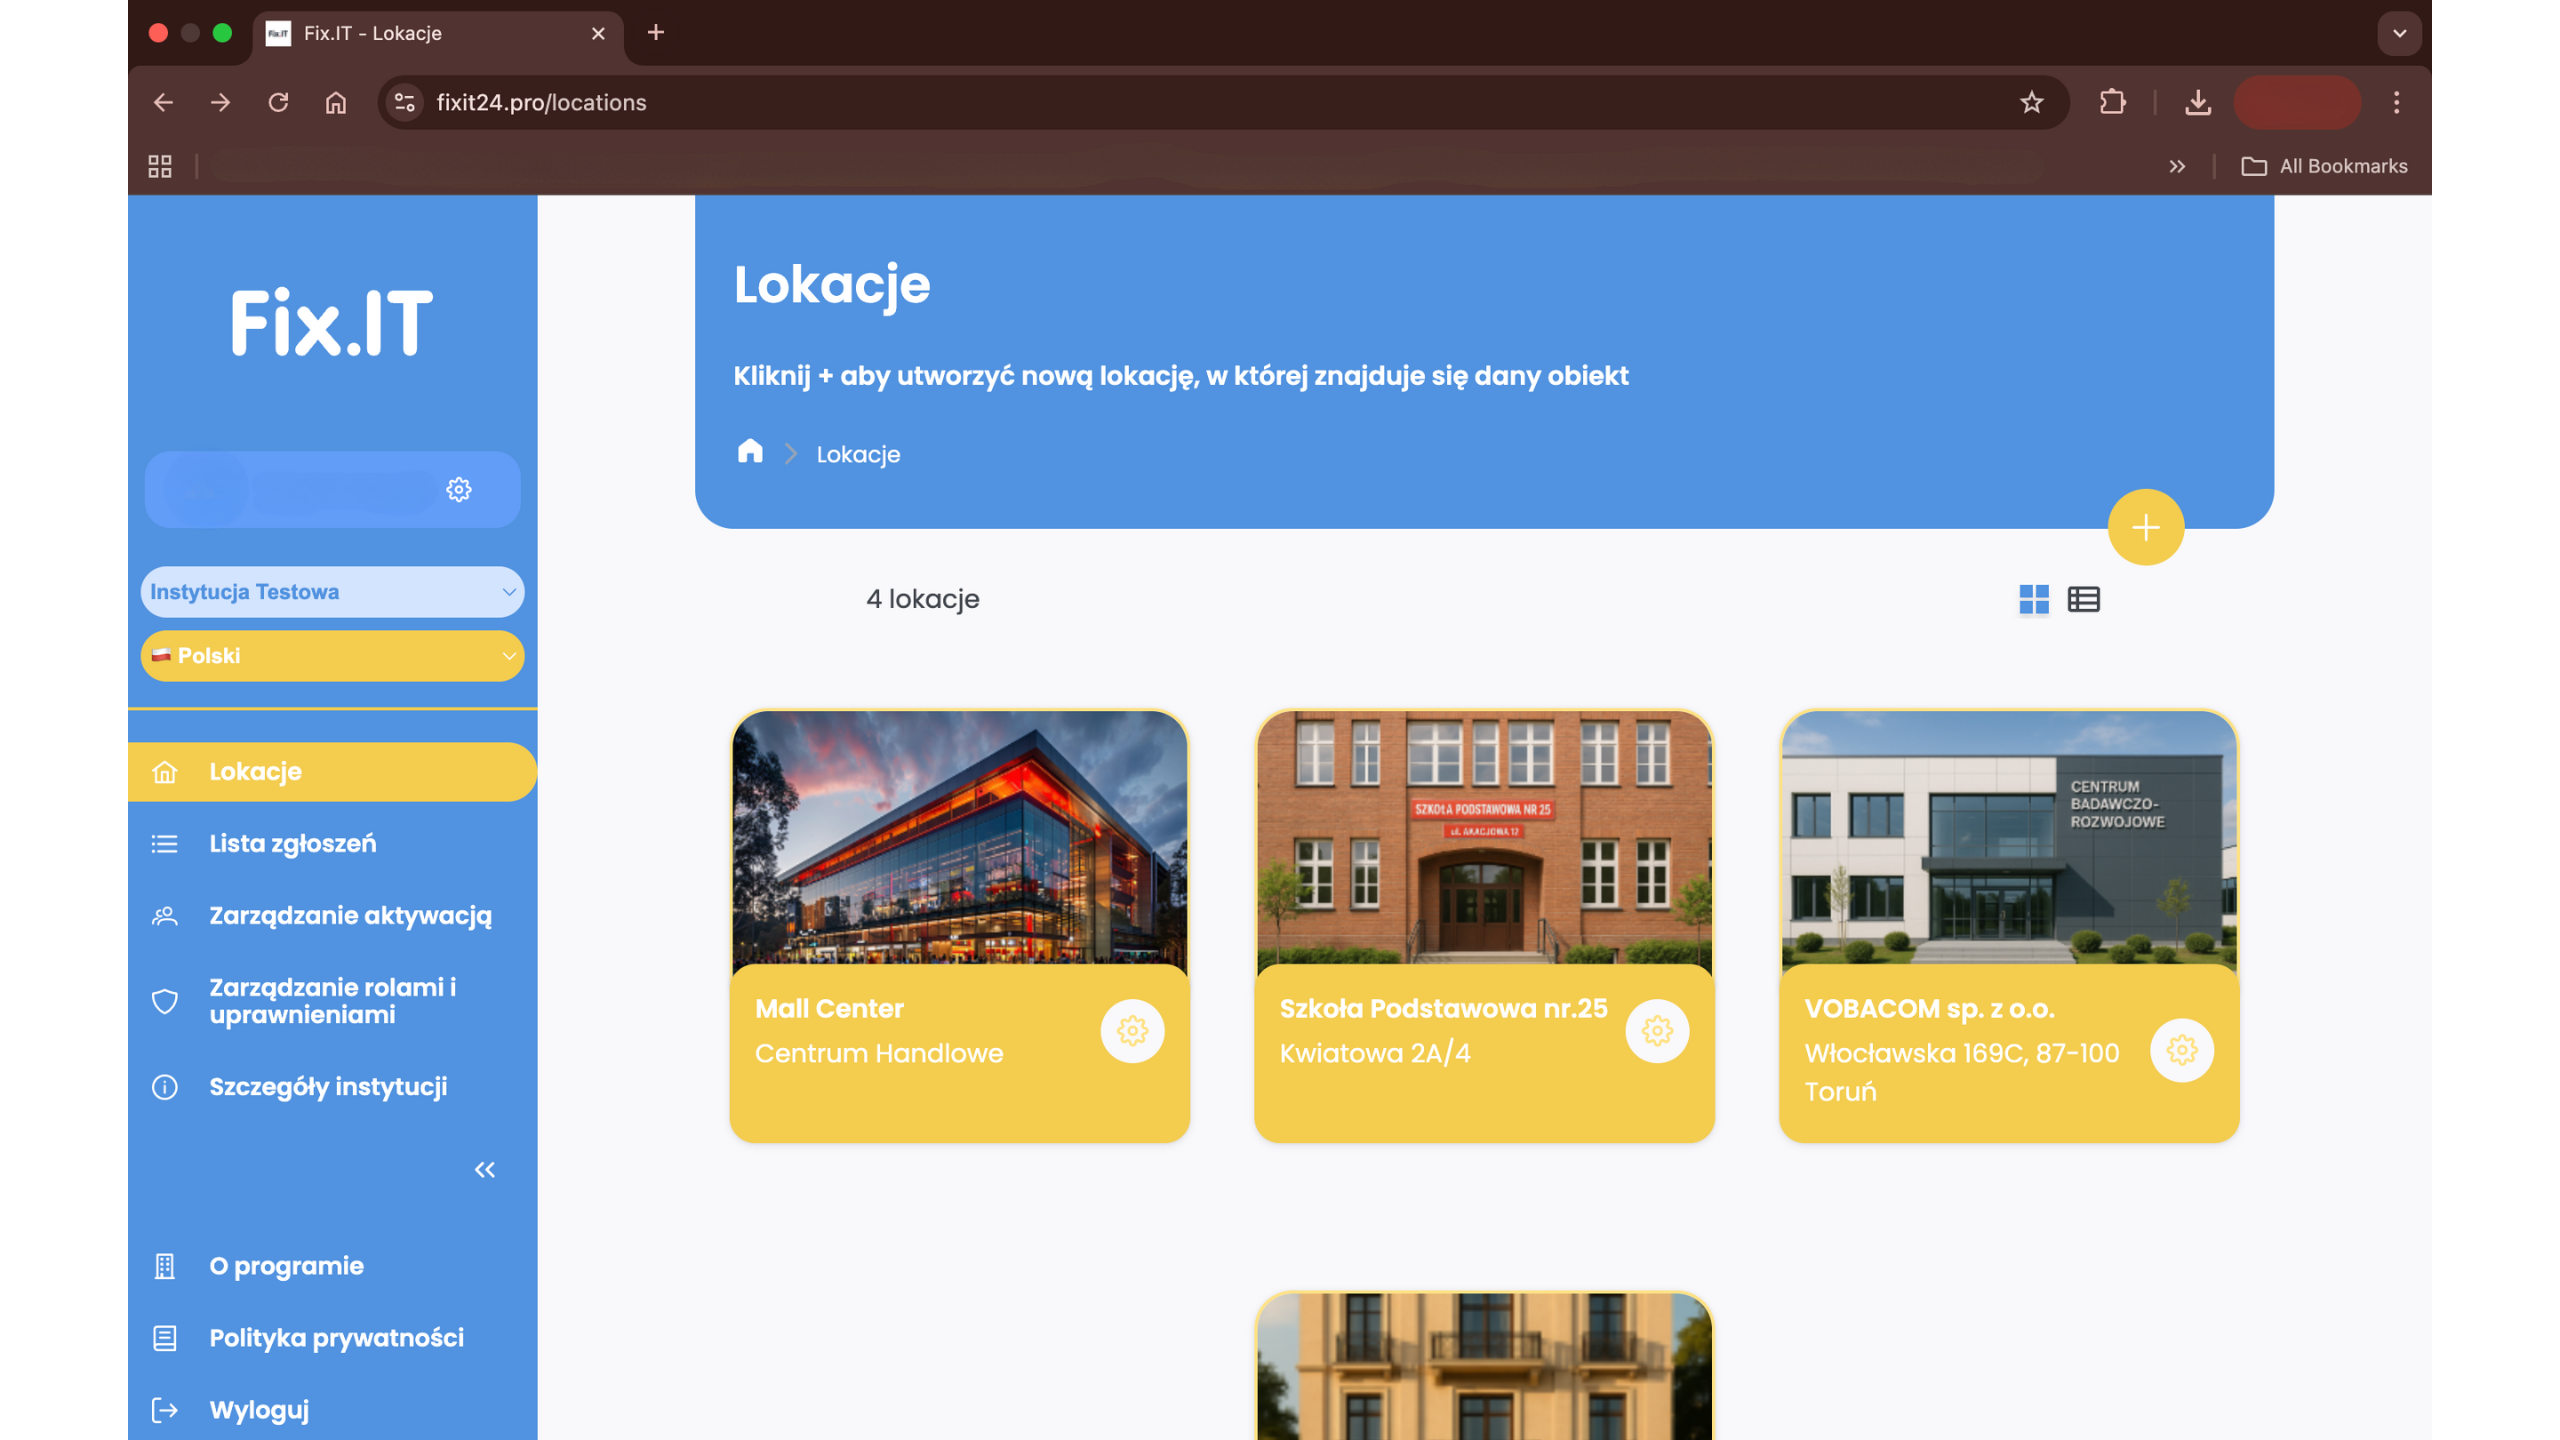Image resolution: width=2560 pixels, height=1440 pixels.
Task: Click the logout arrow icon beside Wyloguj
Action: pos(165,1410)
